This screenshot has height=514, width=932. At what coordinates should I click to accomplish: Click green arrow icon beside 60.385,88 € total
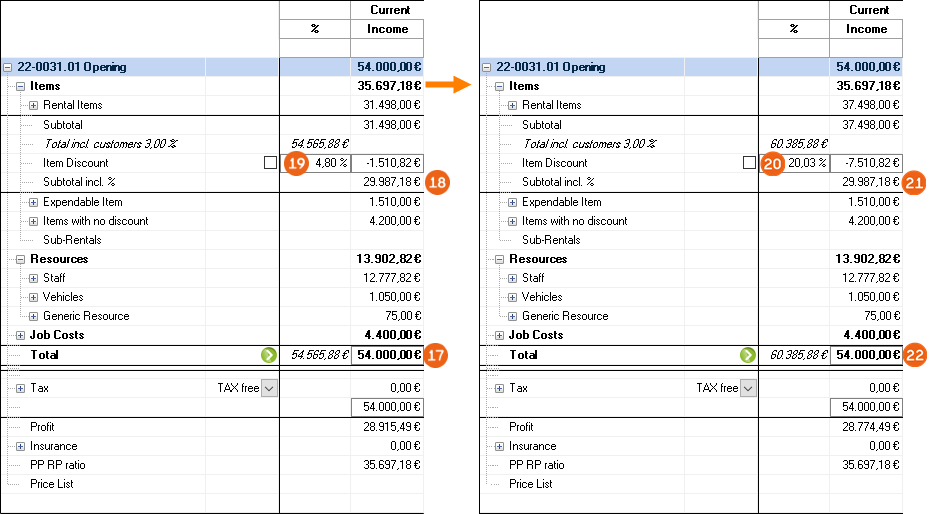[x=748, y=355]
